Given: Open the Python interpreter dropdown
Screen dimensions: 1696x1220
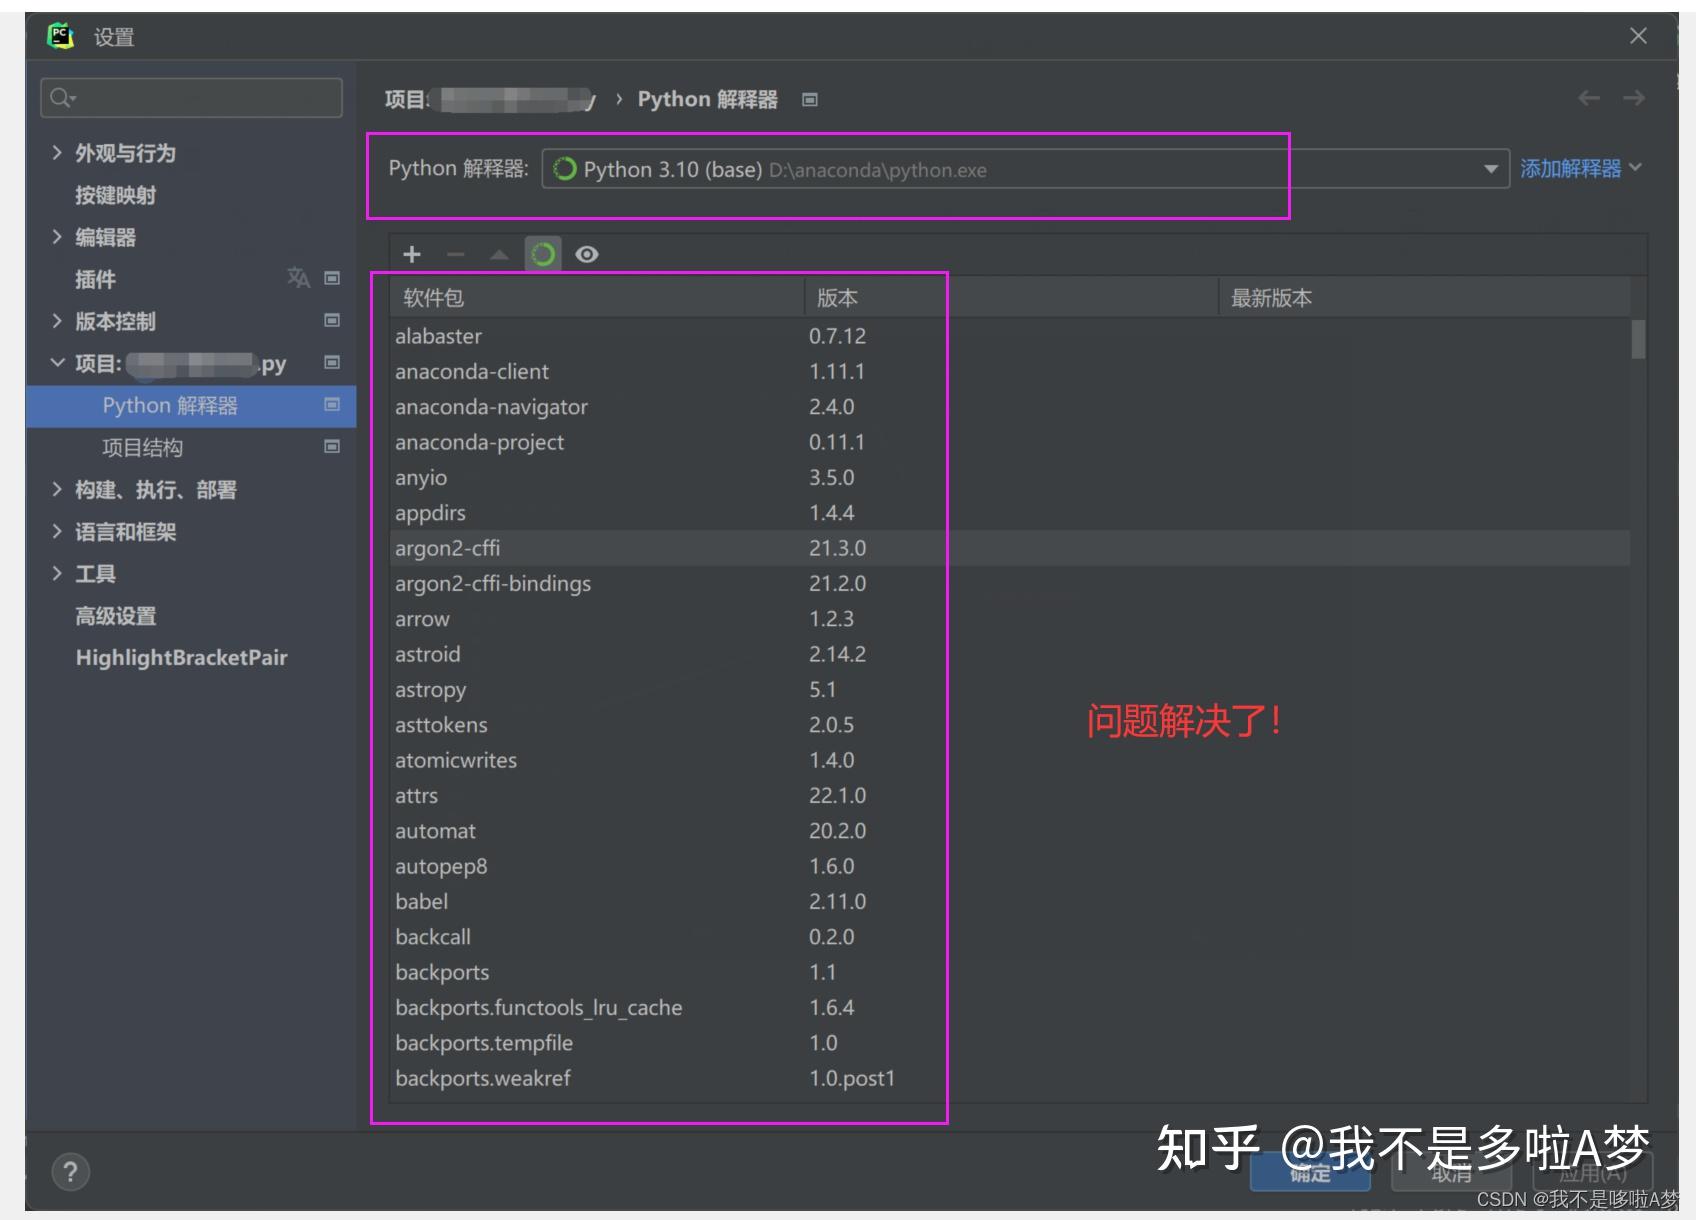Looking at the screenshot, I should pos(1489,168).
